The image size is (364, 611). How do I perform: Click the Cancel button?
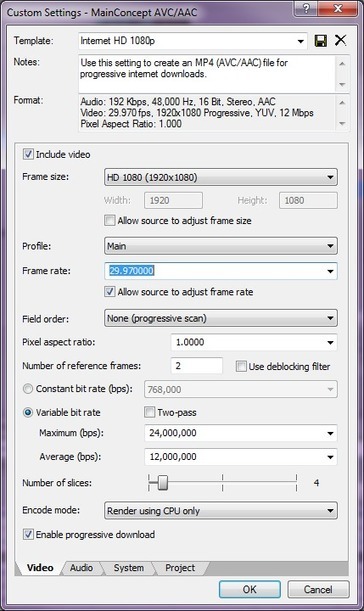[x=318, y=589]
